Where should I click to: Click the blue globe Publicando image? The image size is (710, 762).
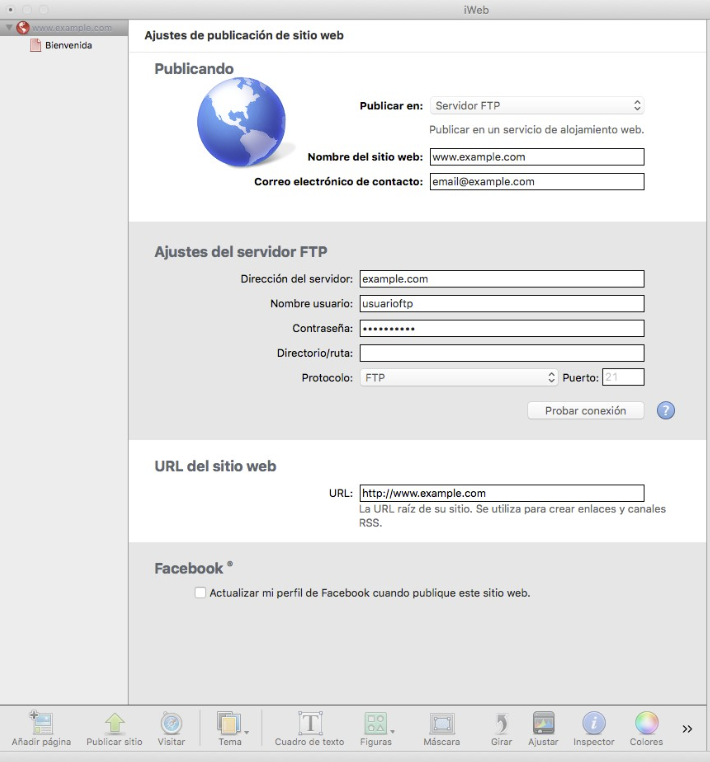pos(242,122)
